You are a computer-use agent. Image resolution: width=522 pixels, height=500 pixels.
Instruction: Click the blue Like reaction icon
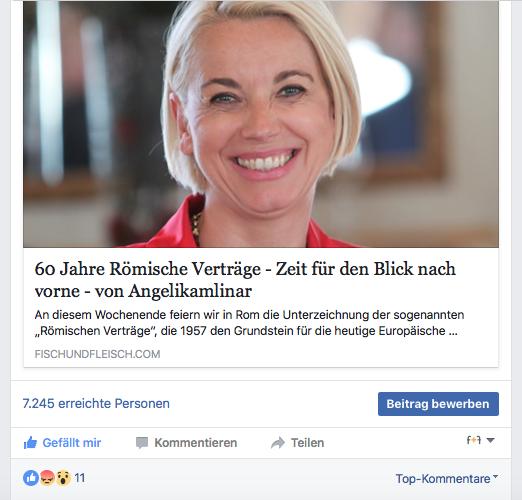pos(31,478)
